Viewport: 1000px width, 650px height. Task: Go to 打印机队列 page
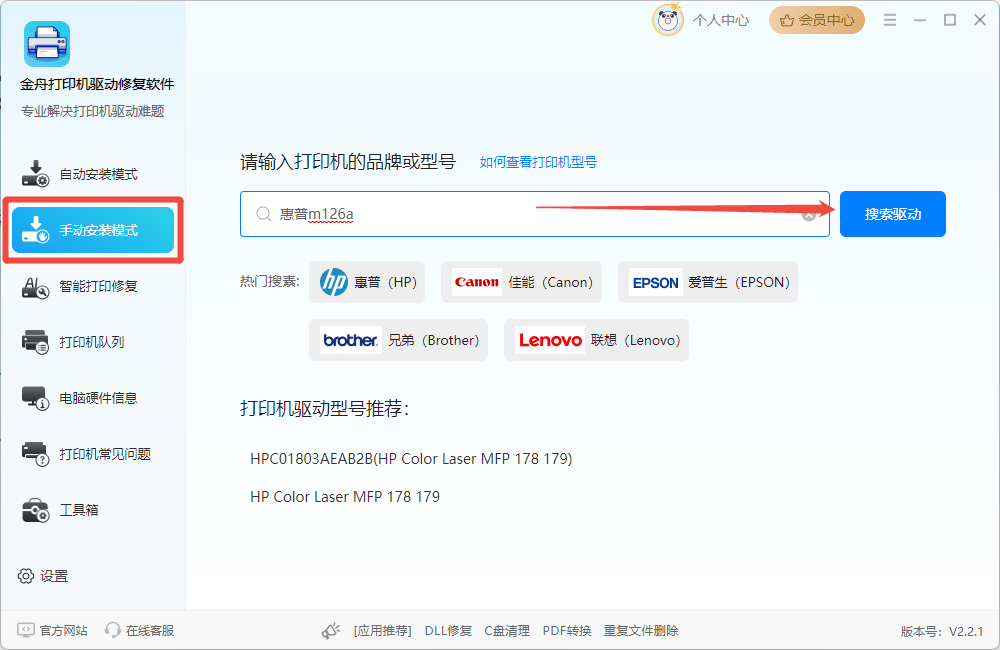pyautogui.click(x=93, y=342)
